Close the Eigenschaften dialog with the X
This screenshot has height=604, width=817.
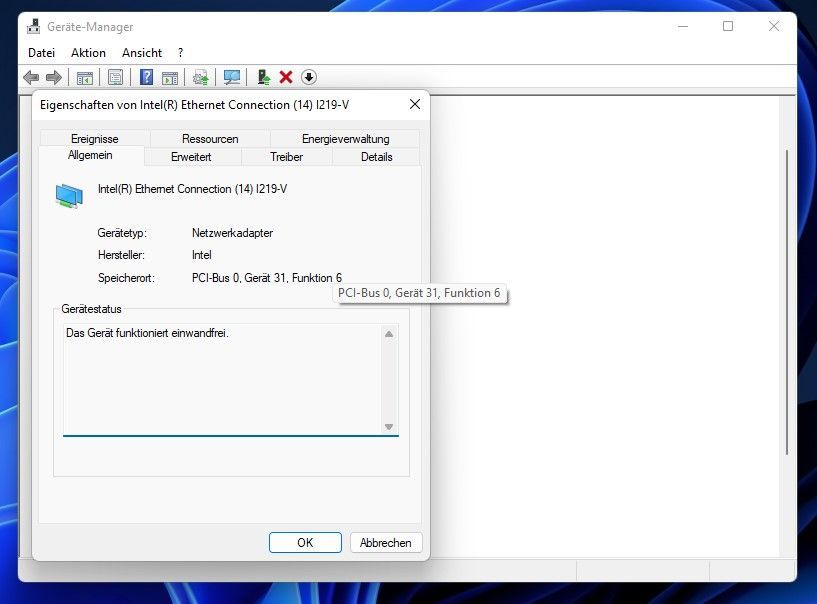click(415, 104)
